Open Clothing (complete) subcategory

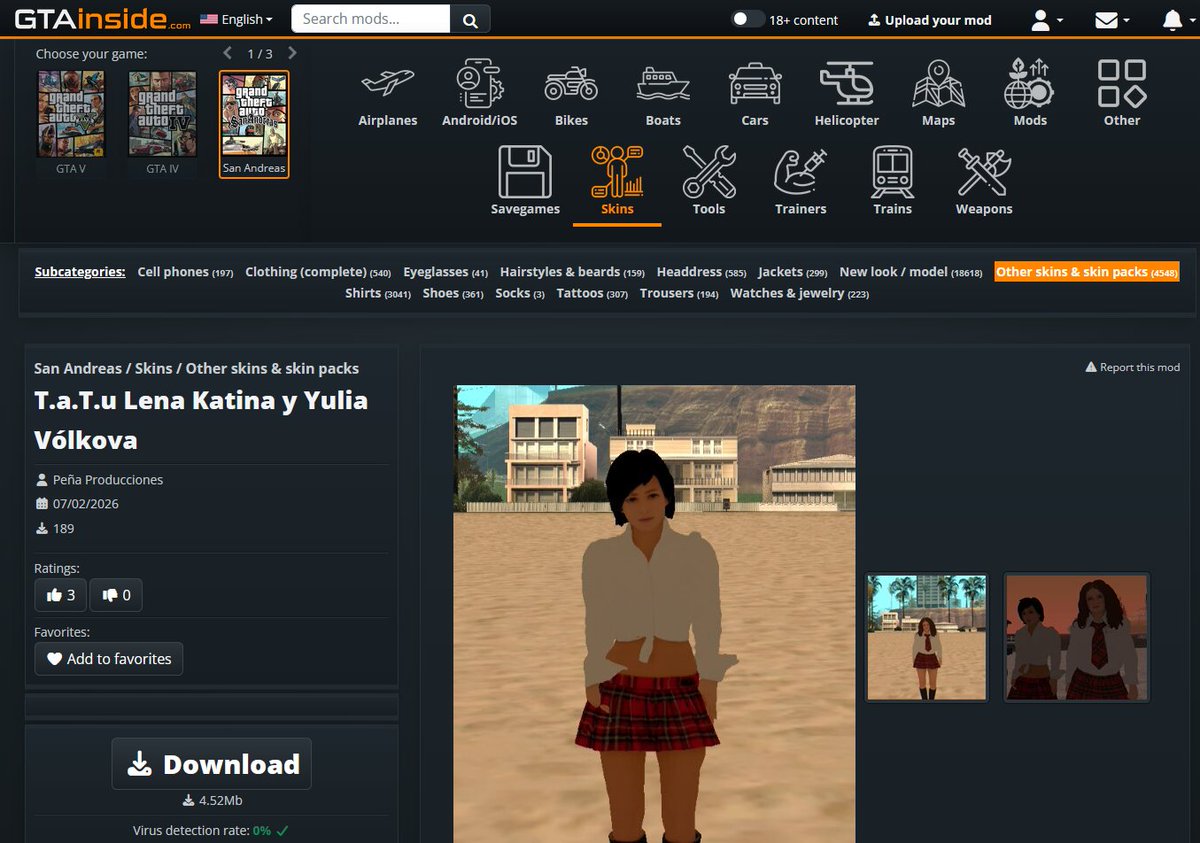318,272
